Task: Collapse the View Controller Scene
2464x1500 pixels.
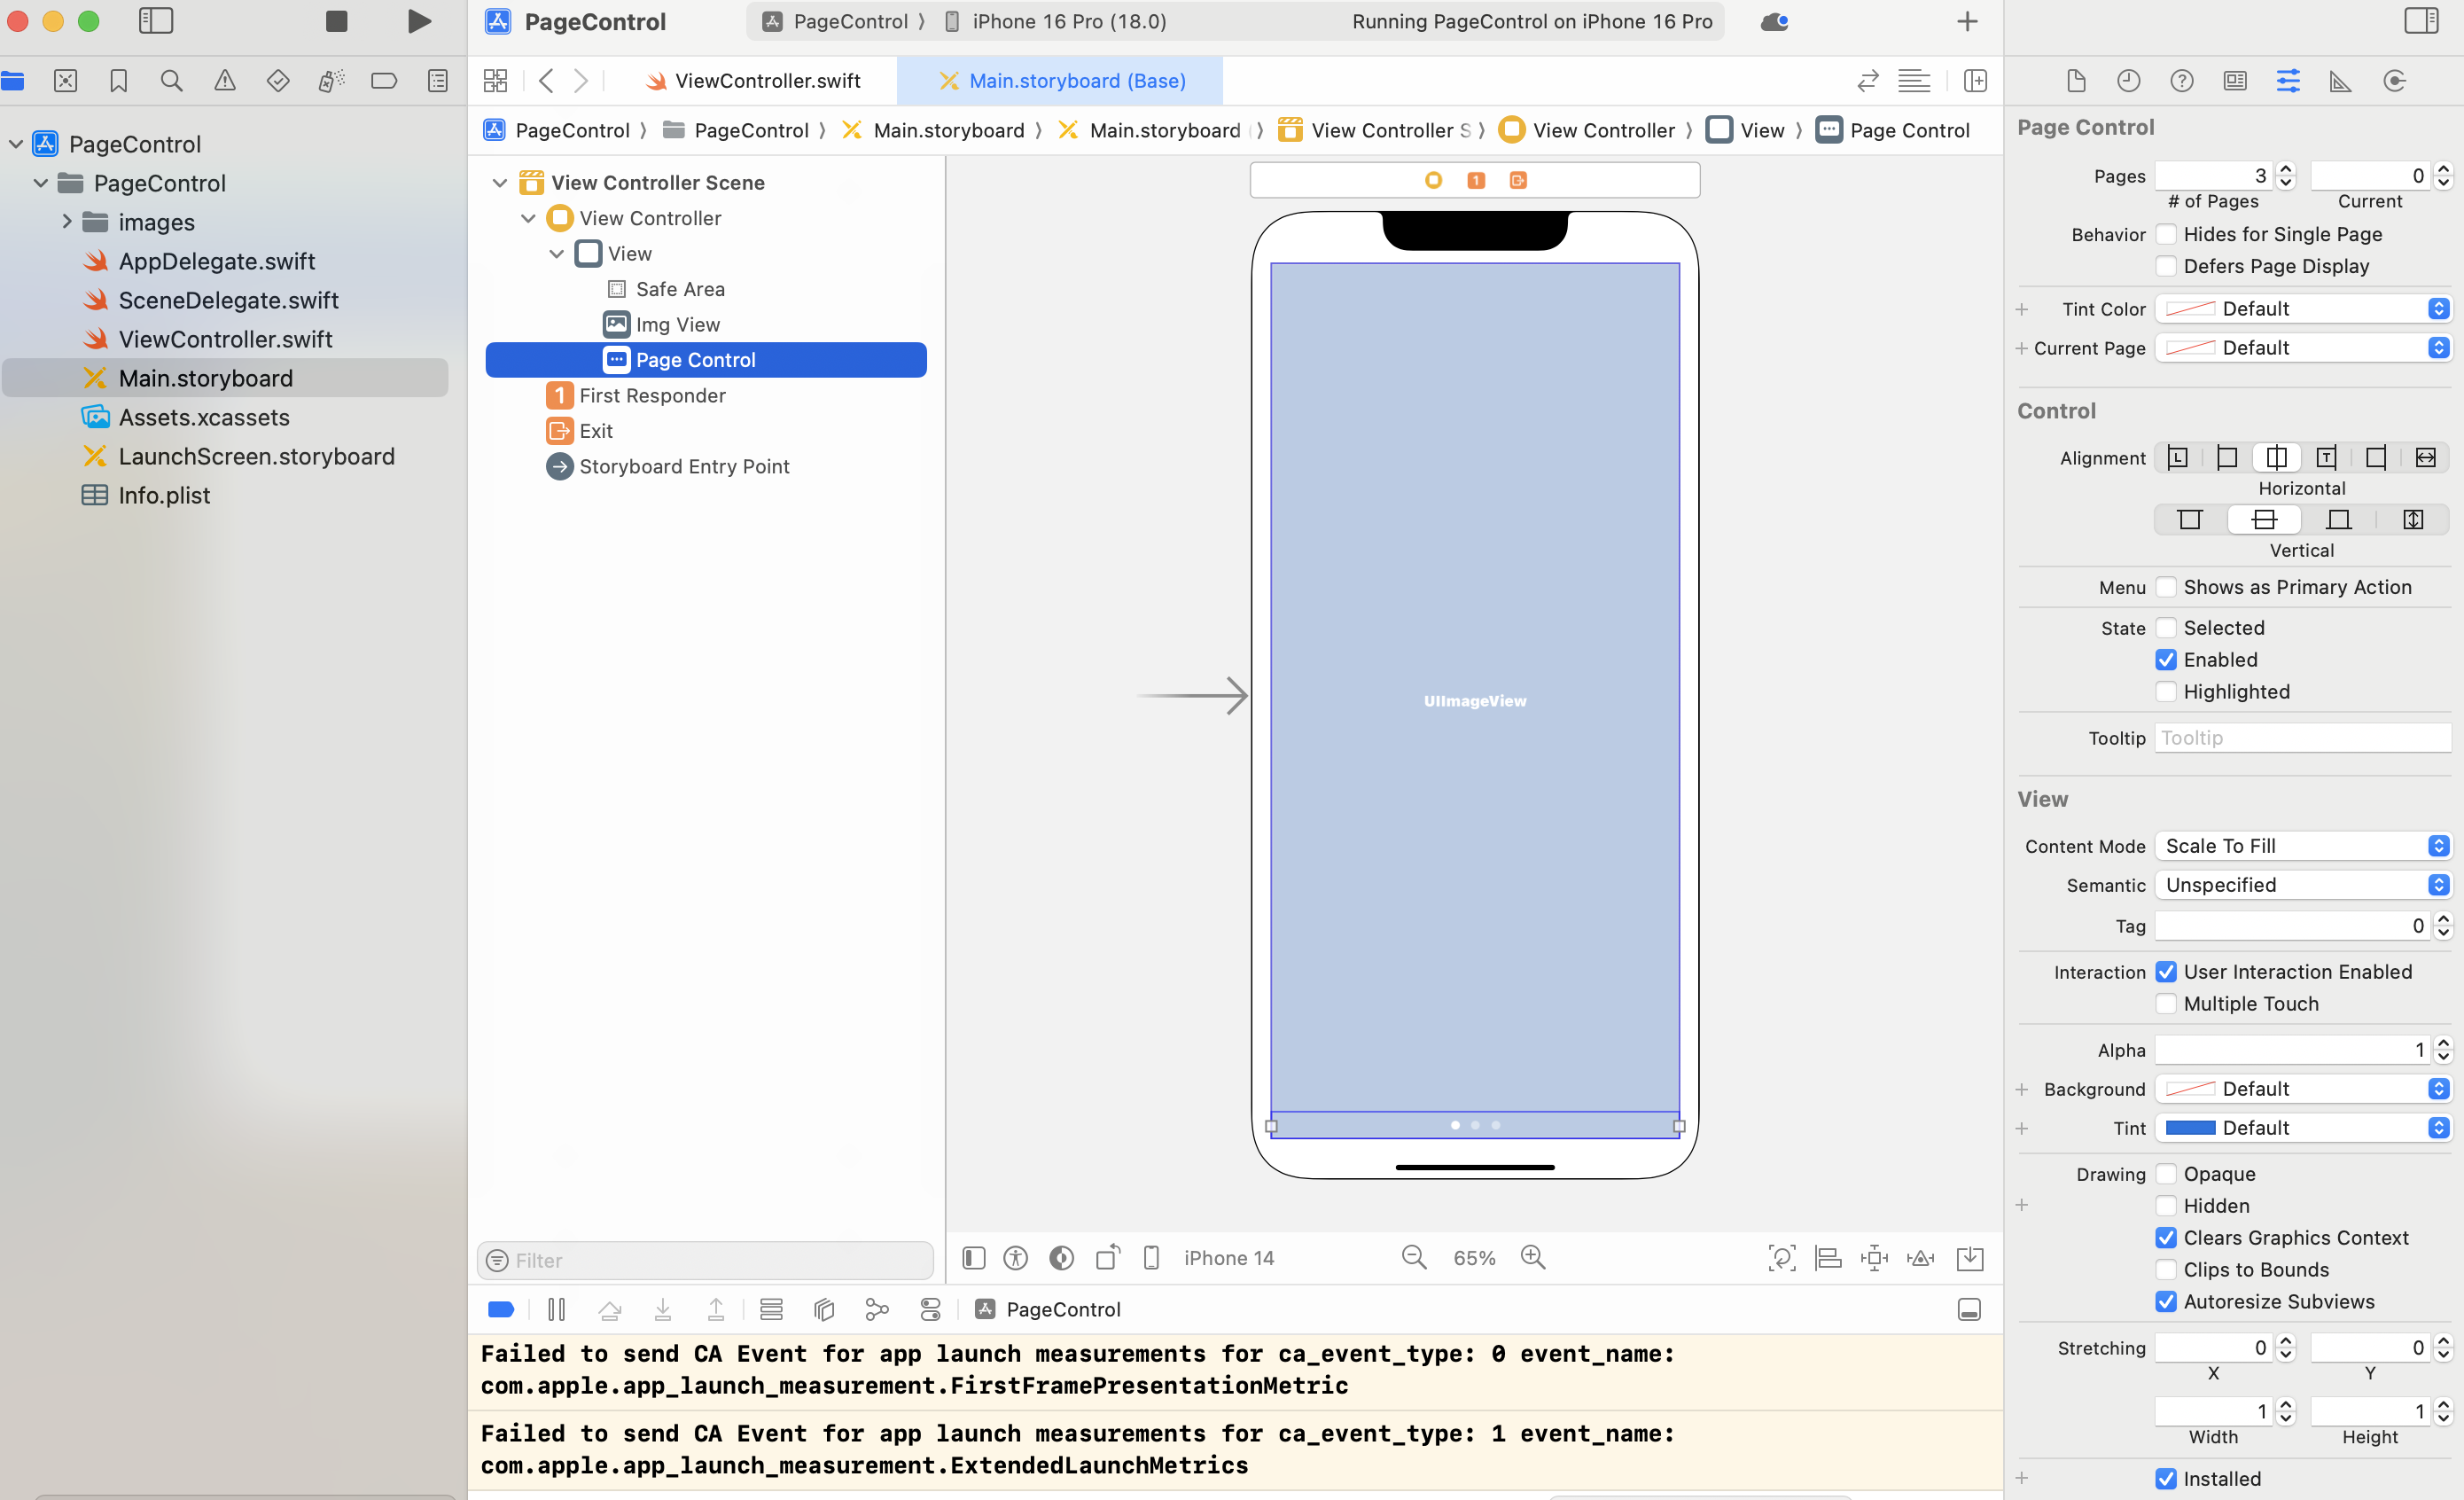Action: pyautogui.click(x=500, y=182)
